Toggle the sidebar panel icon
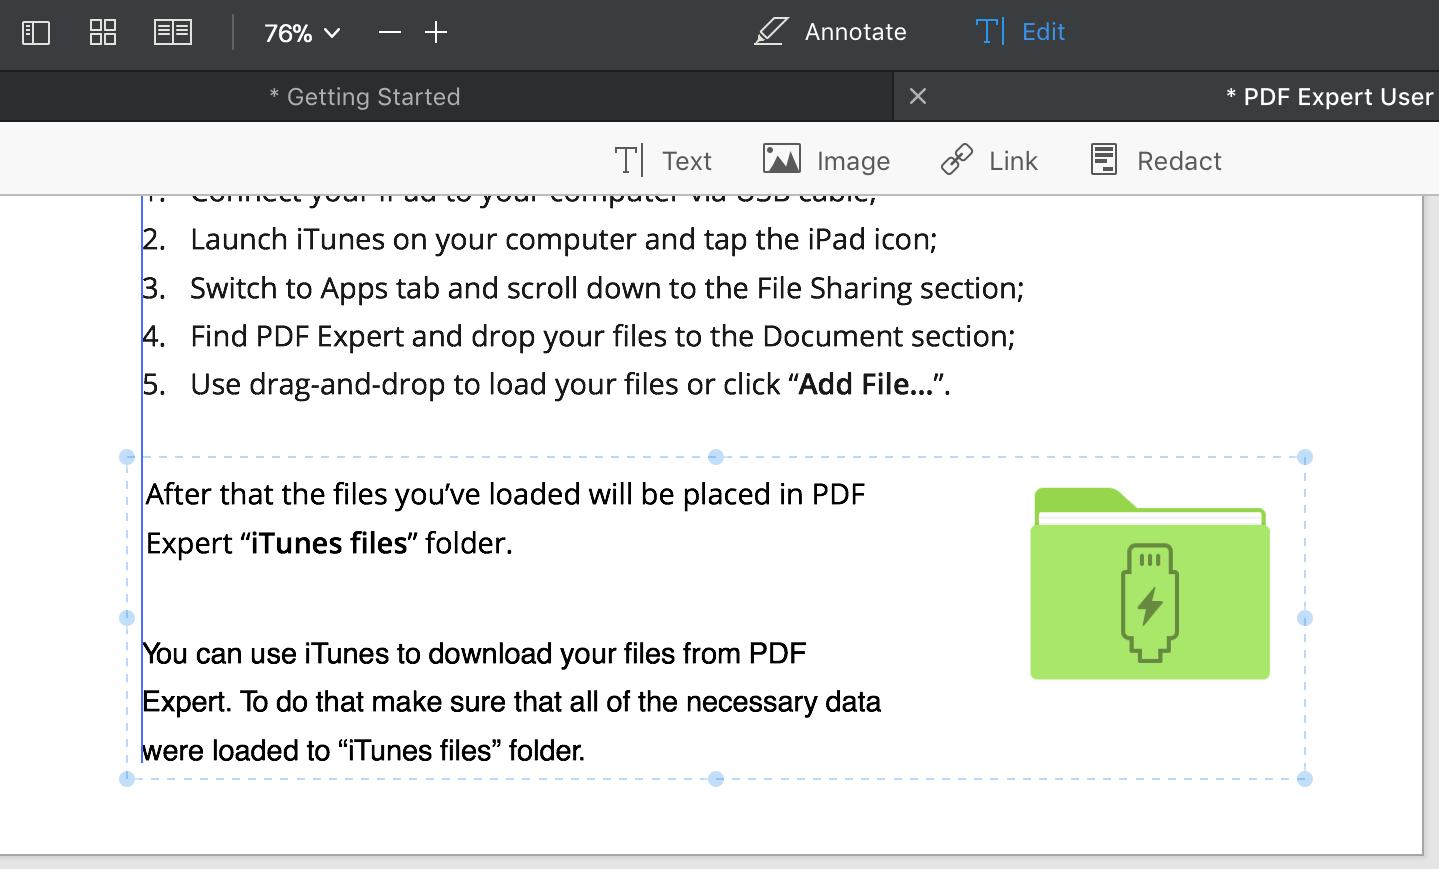This screenshot has width=1439, height=869. point(36,33)
